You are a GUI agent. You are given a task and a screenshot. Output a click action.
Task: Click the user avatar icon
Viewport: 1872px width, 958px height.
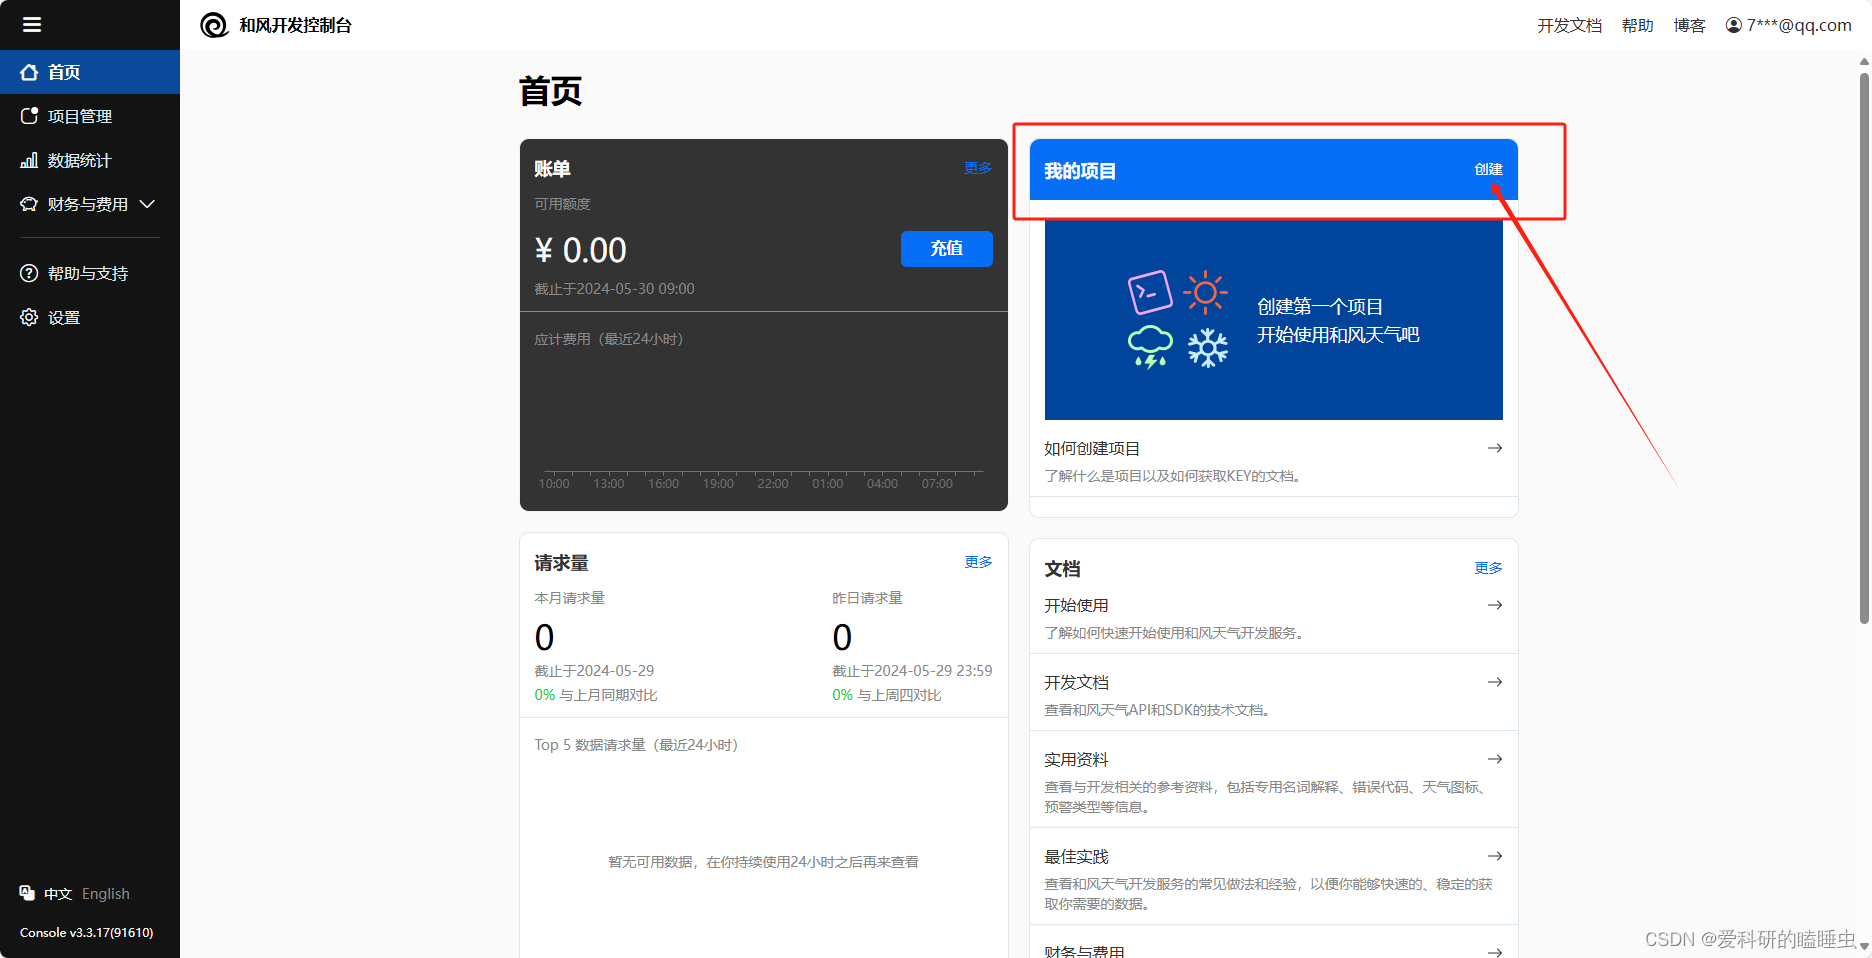[1734, 25]
